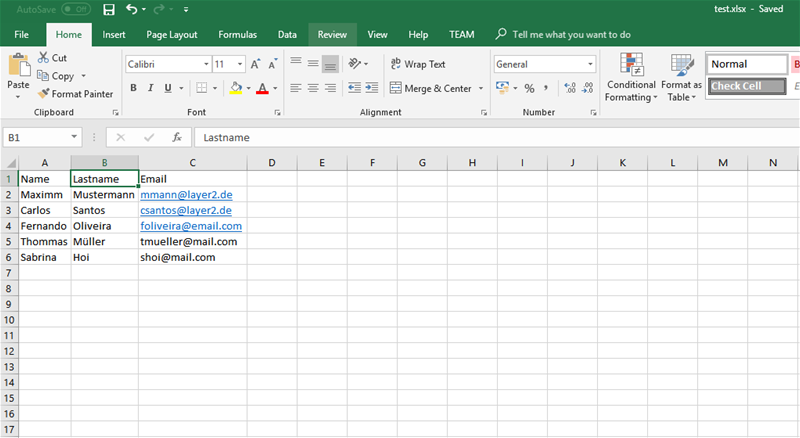Viewport: 800px width, 438px height.
Task: Toggle Italic formatting
Action: 150,88
